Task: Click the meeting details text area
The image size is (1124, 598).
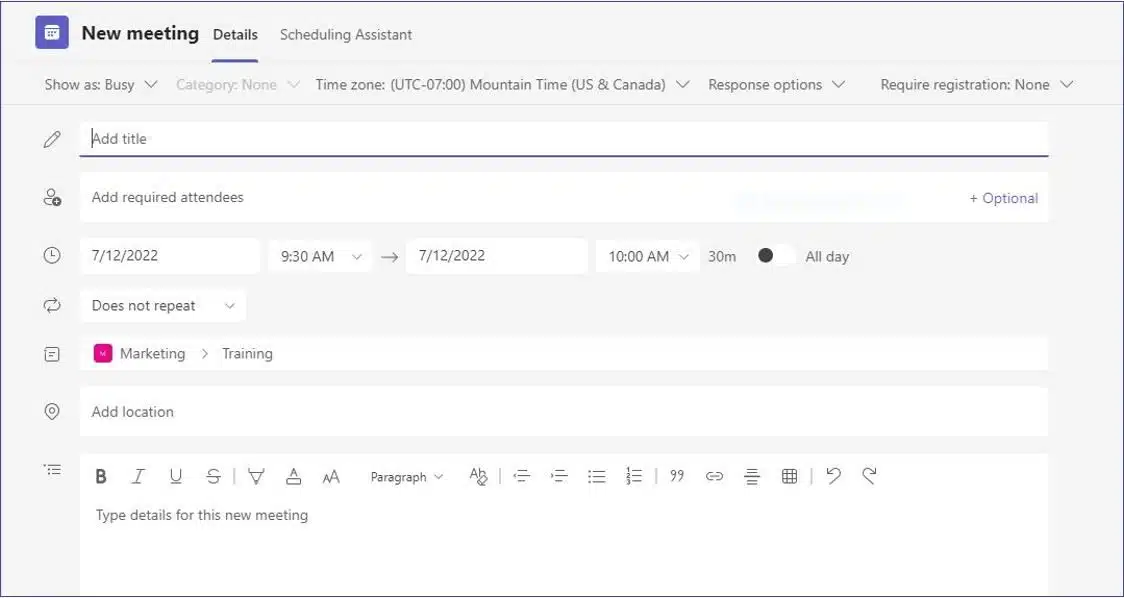Action: [x=564, y=549]
